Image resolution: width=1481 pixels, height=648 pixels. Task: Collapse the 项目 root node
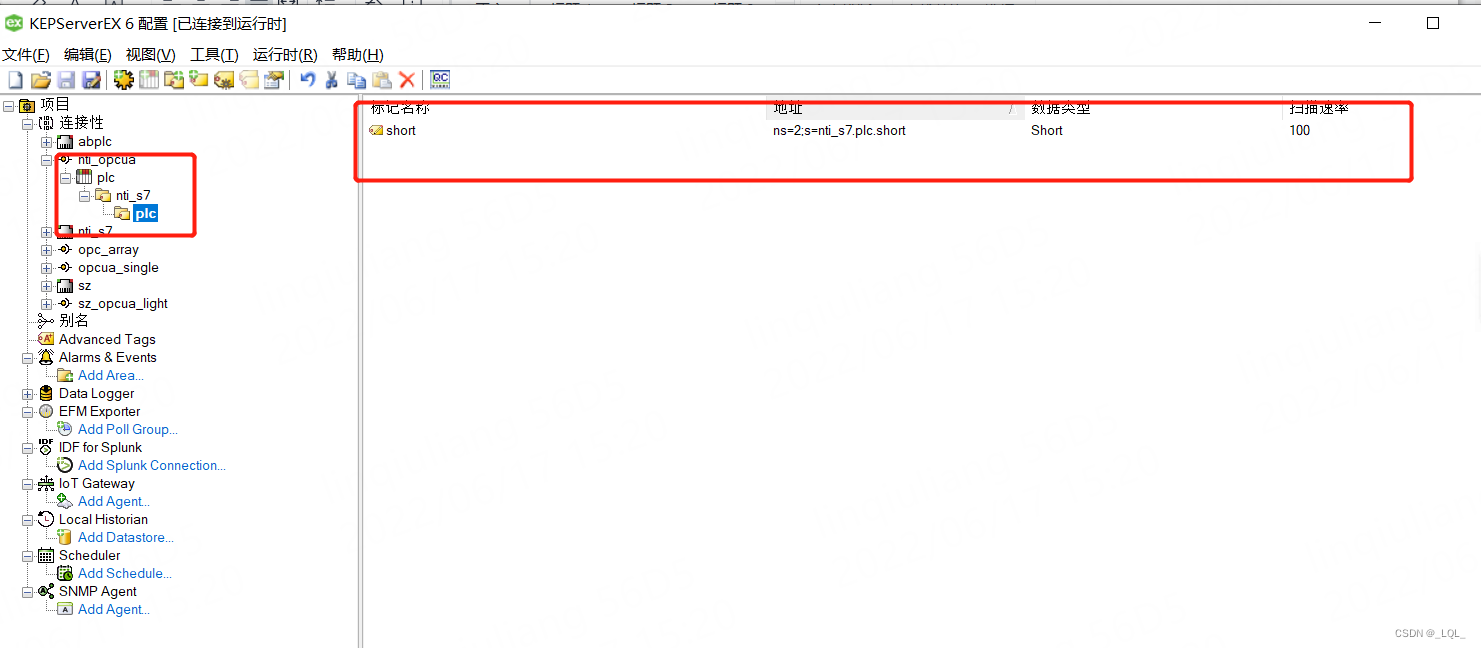coord(9,105)
